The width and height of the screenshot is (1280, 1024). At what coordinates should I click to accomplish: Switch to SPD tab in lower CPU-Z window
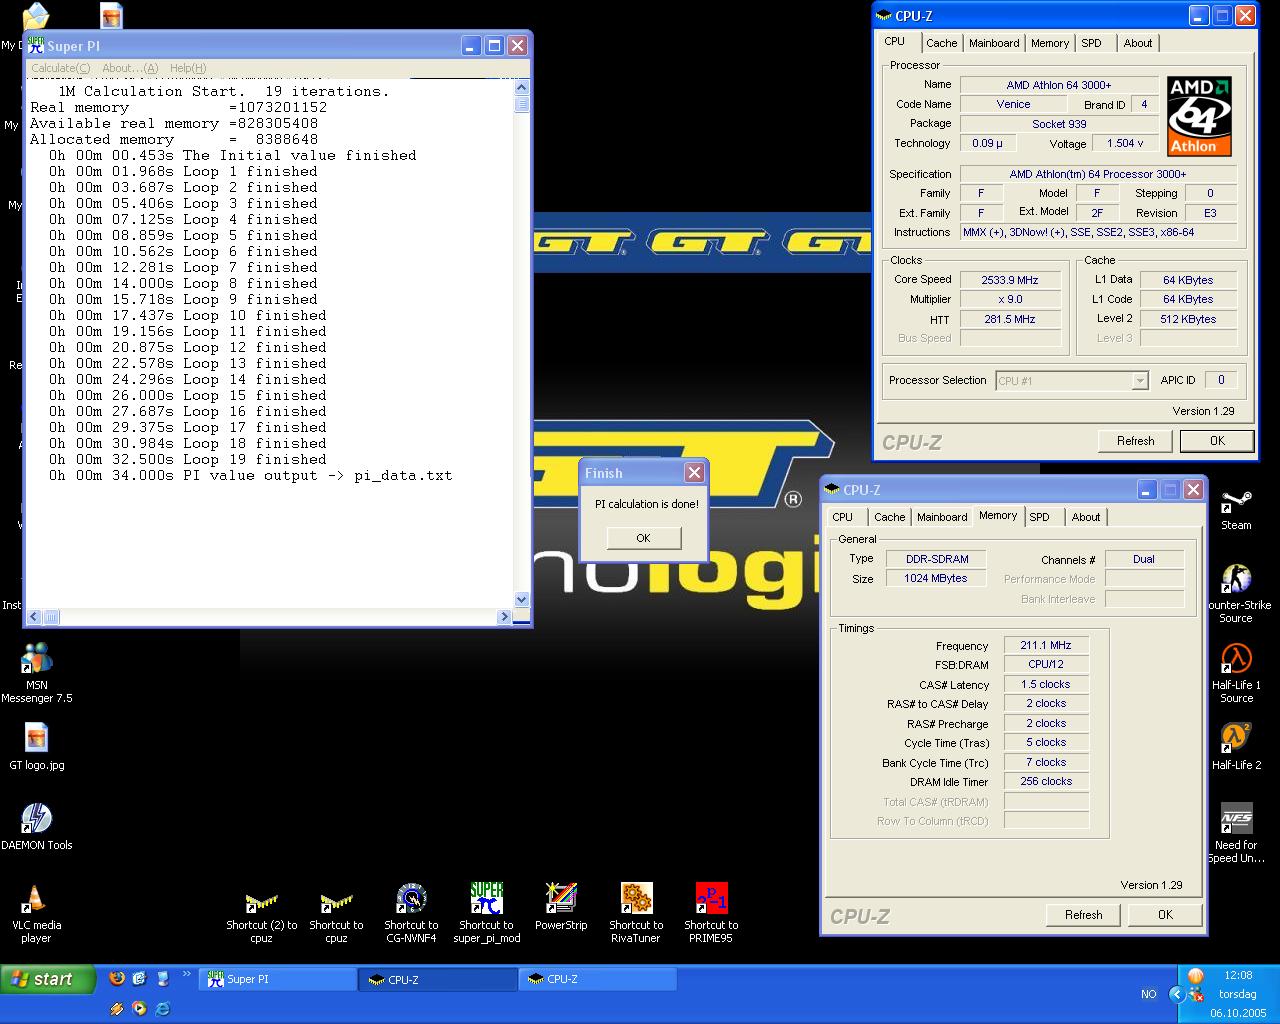[x=1040, y=517]
